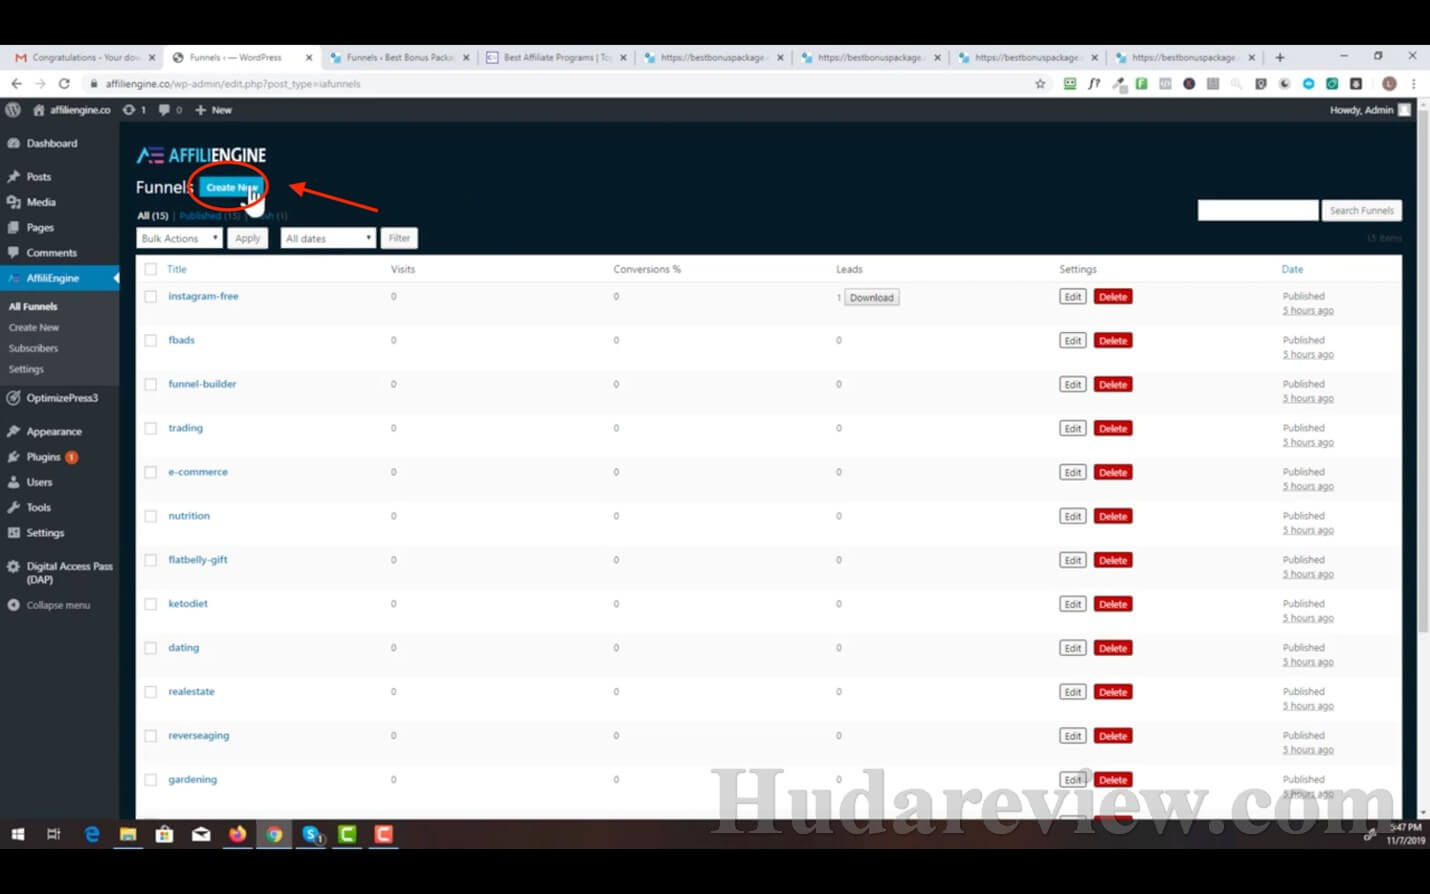The height and width of the screenshot is (894, 1430).
Task: Open the WordPress logo menu
Action: tap(13, 110)
